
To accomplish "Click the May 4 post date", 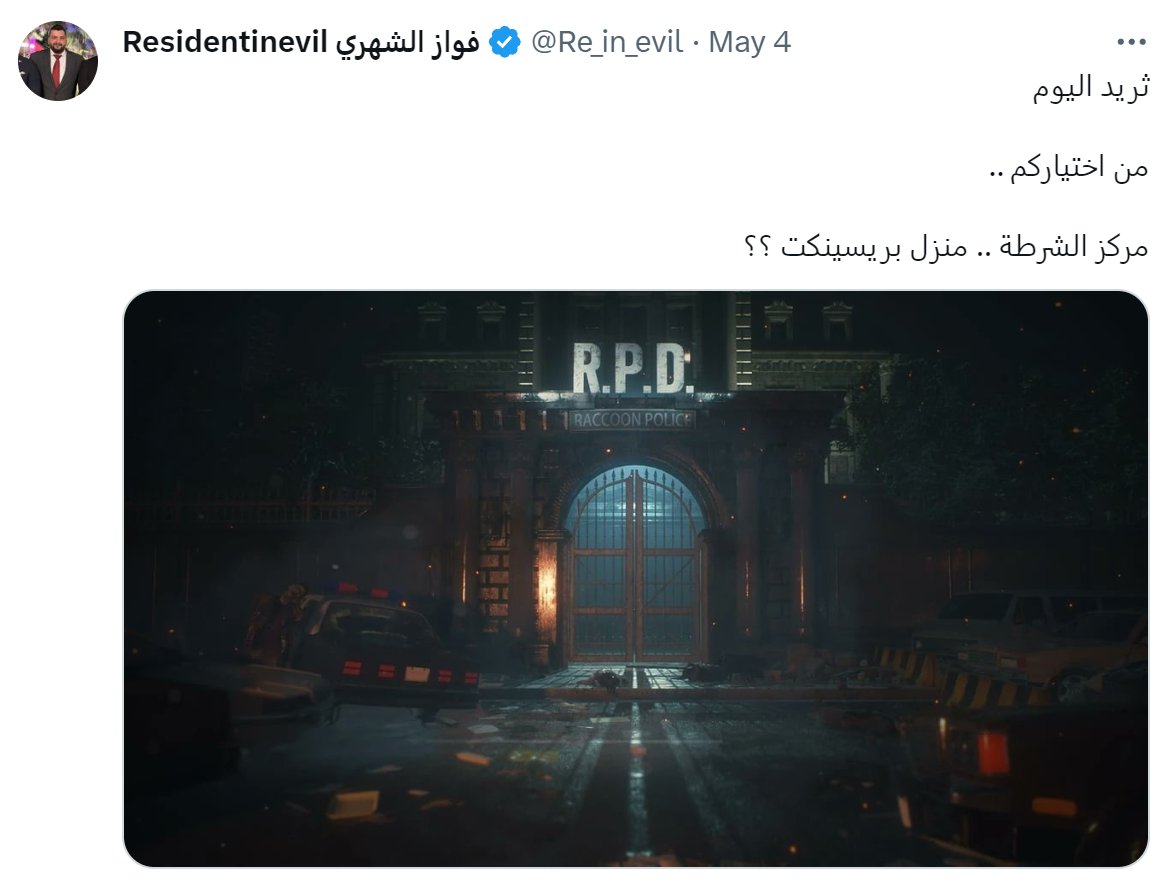I will 750,42.
